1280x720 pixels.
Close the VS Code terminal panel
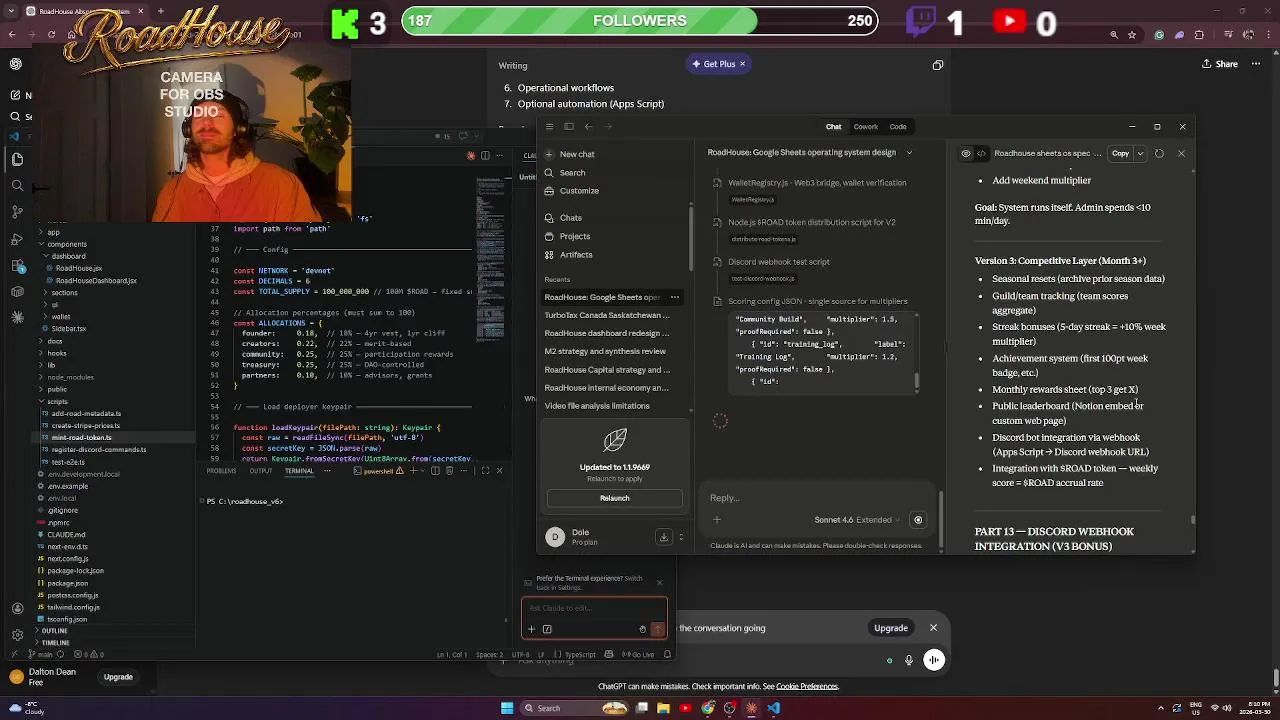(499, 471)
